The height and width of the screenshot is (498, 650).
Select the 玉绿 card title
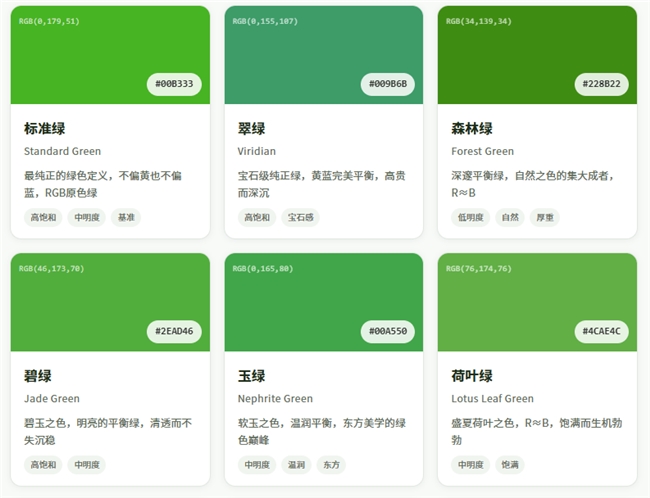(251, 376)
